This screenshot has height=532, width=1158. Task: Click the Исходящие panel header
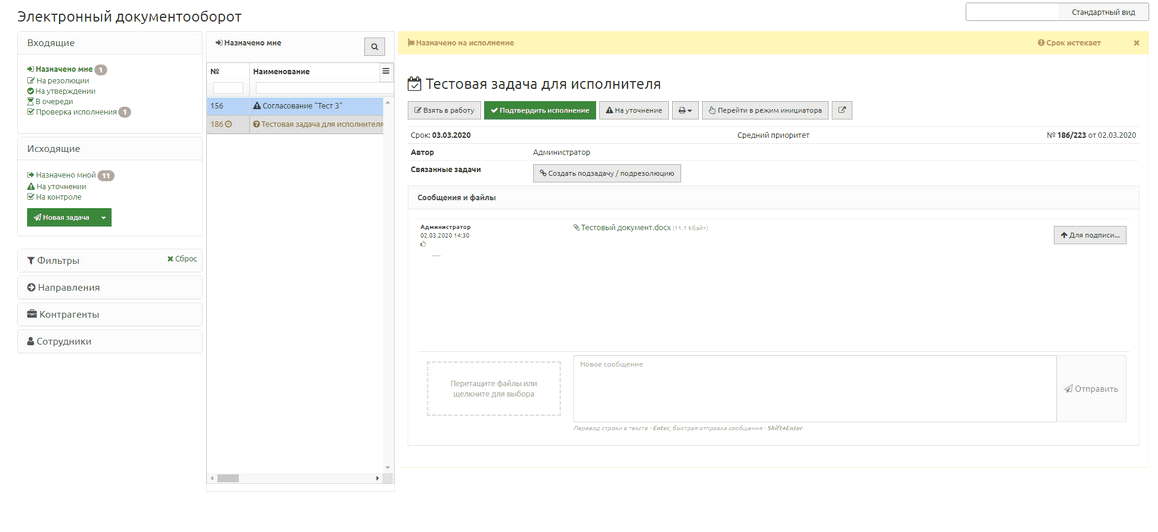[x=109, y=149]
